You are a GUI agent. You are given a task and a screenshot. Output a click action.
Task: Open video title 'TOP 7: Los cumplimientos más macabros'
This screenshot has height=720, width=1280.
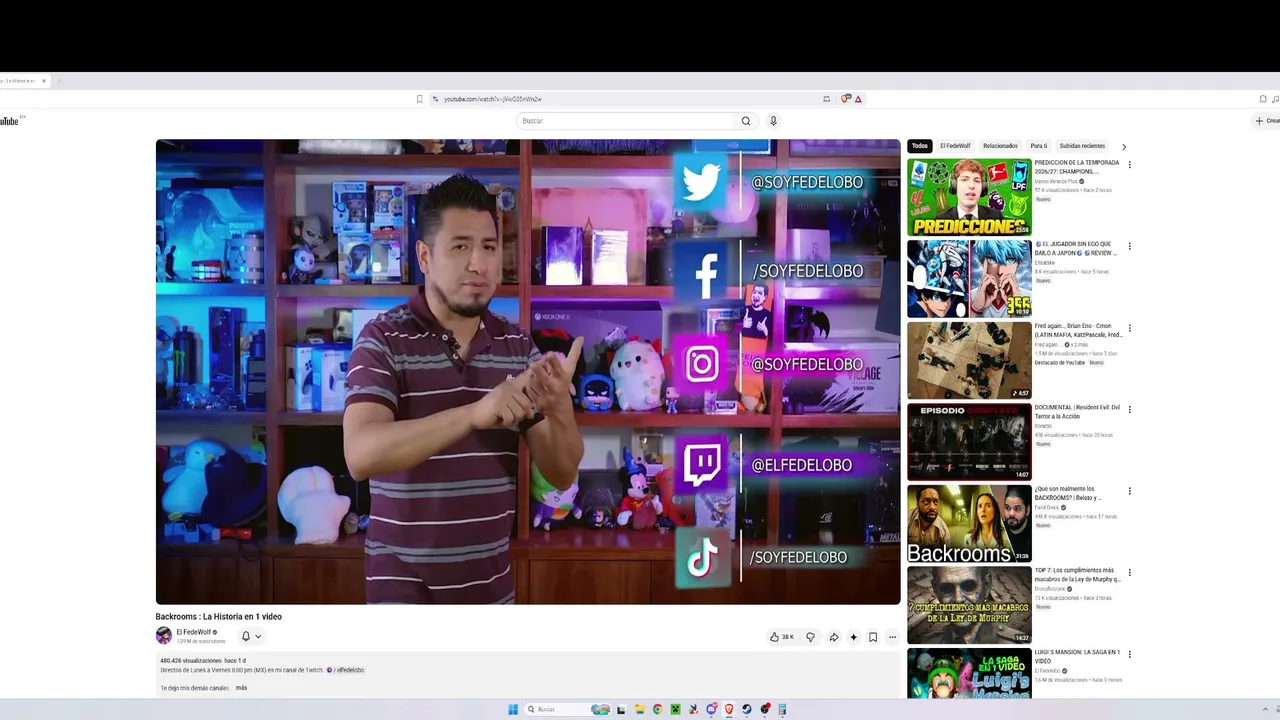tap(1077, 575)
